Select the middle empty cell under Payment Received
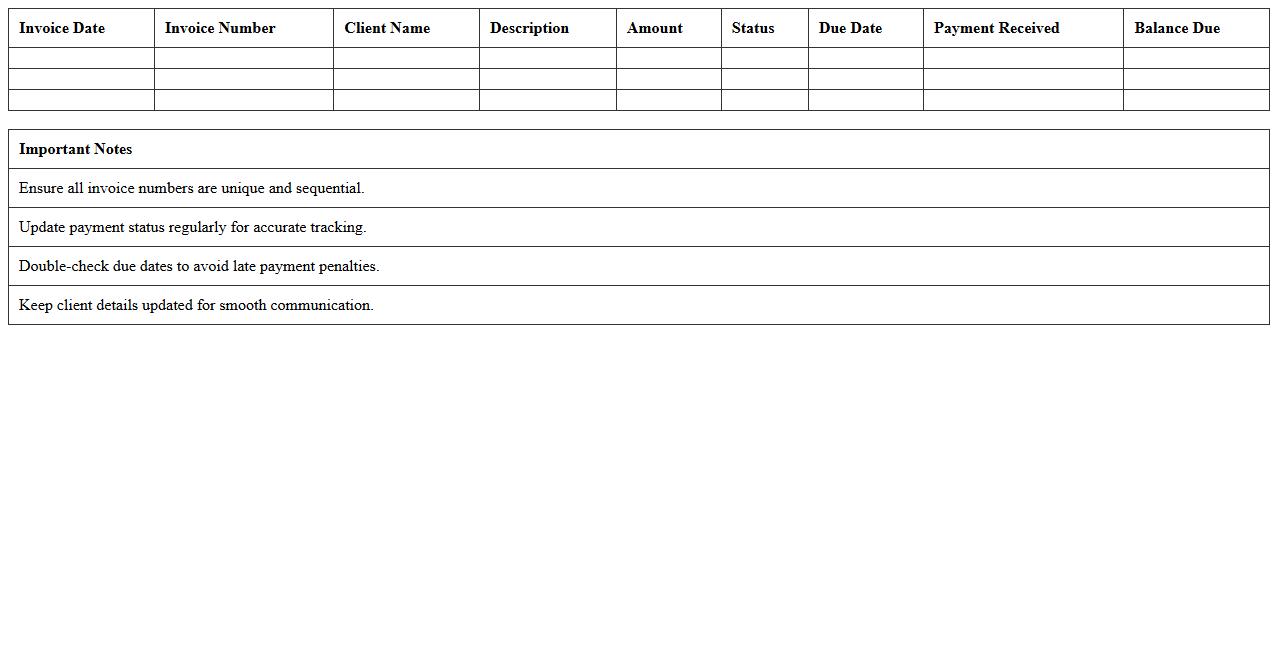The image size is (1278, 650). (x=1023, y=79)
